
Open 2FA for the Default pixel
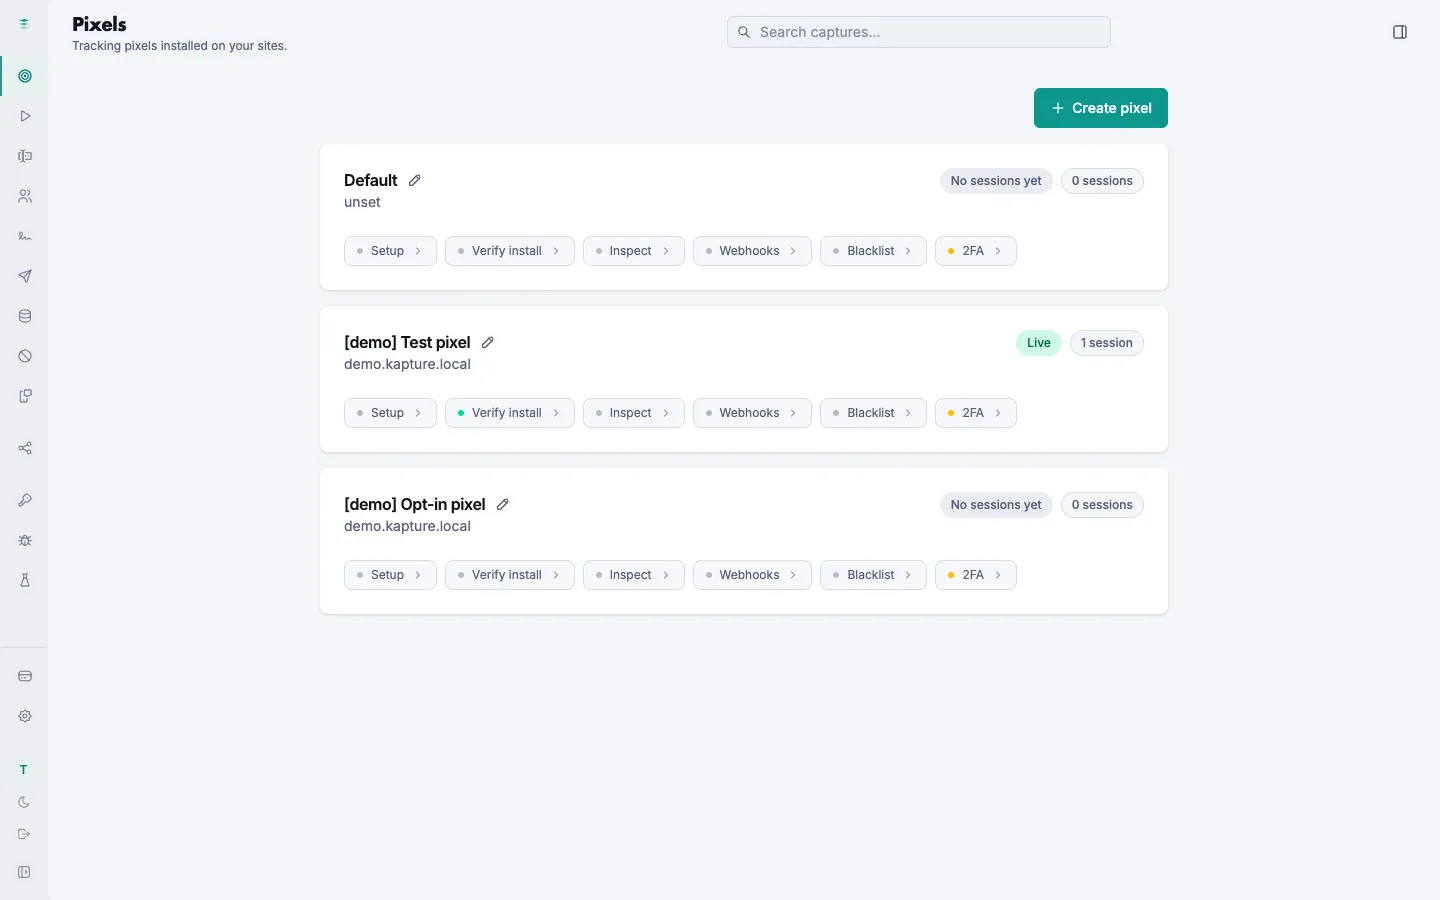(x=976, y=251)
